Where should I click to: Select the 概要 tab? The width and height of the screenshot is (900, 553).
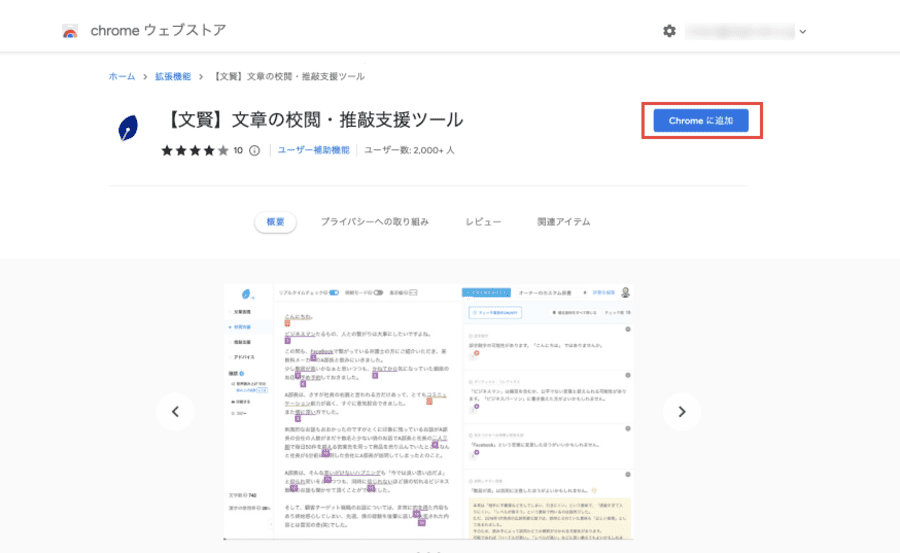tap(275, 222)
